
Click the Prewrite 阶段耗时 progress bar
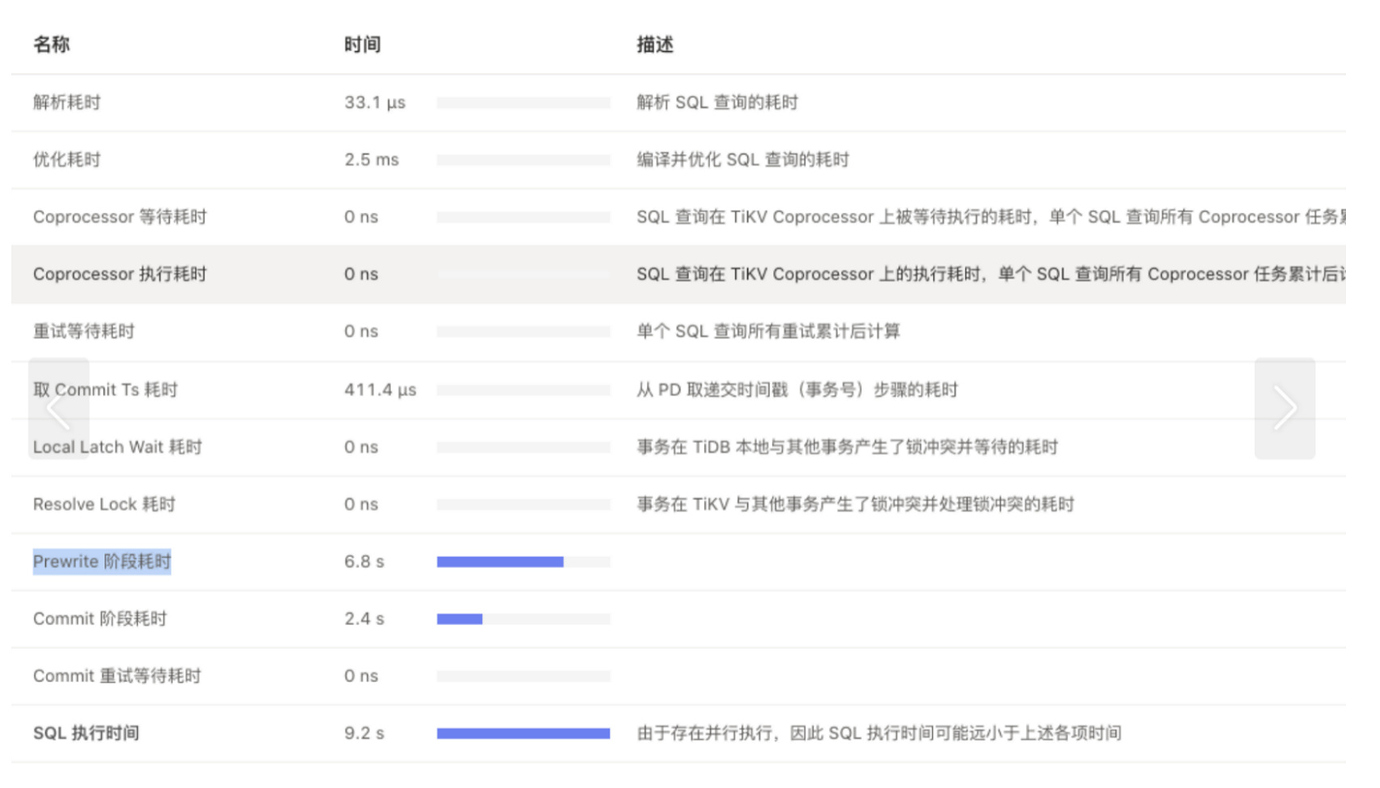coord(523,562)
